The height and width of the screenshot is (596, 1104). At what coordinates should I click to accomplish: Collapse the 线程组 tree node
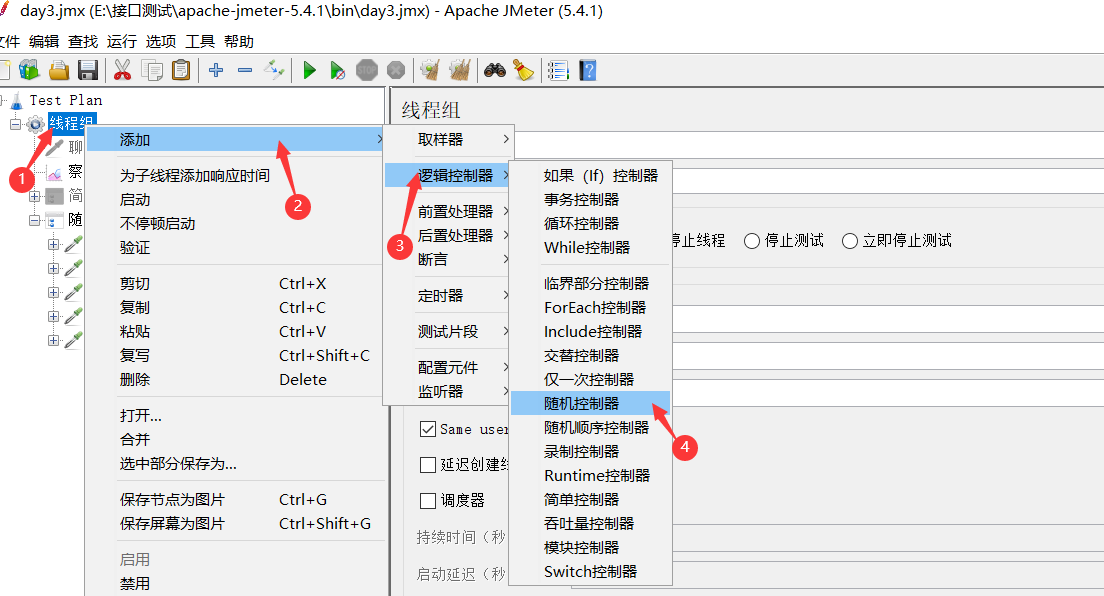pos(15,125)
